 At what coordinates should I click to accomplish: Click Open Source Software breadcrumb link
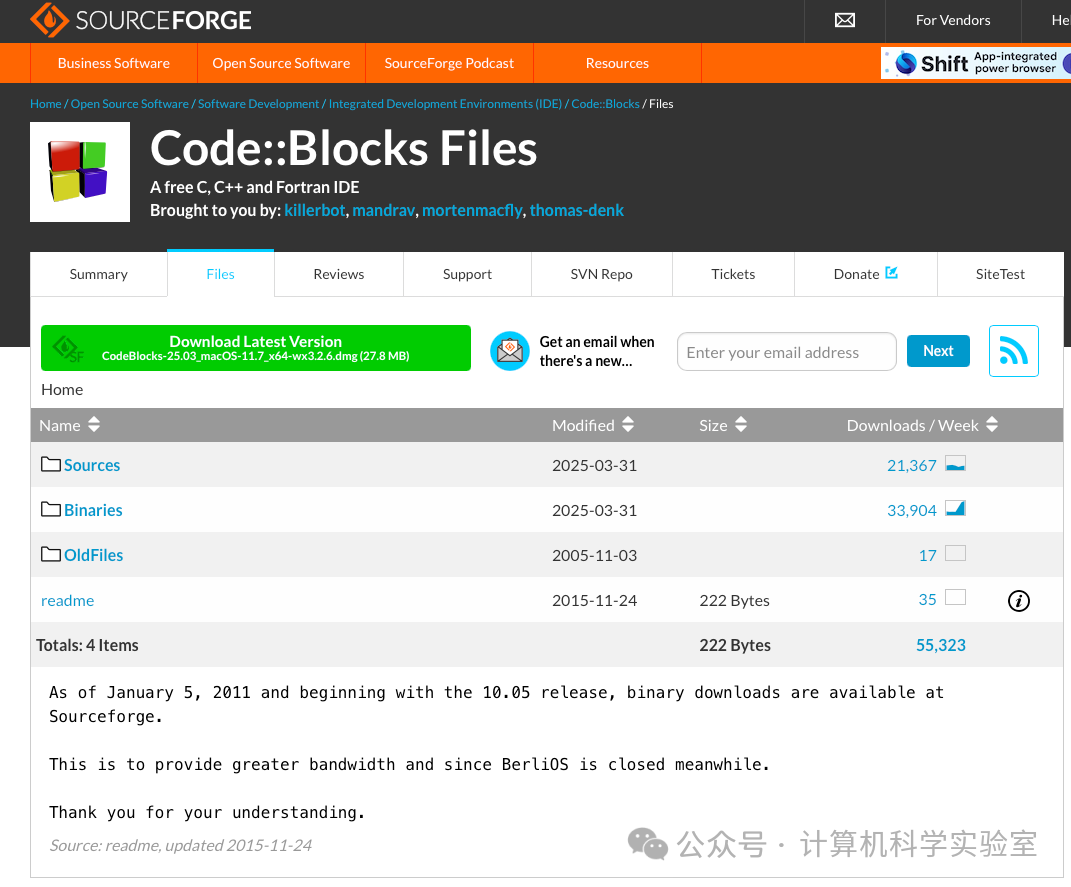point(130,104)
